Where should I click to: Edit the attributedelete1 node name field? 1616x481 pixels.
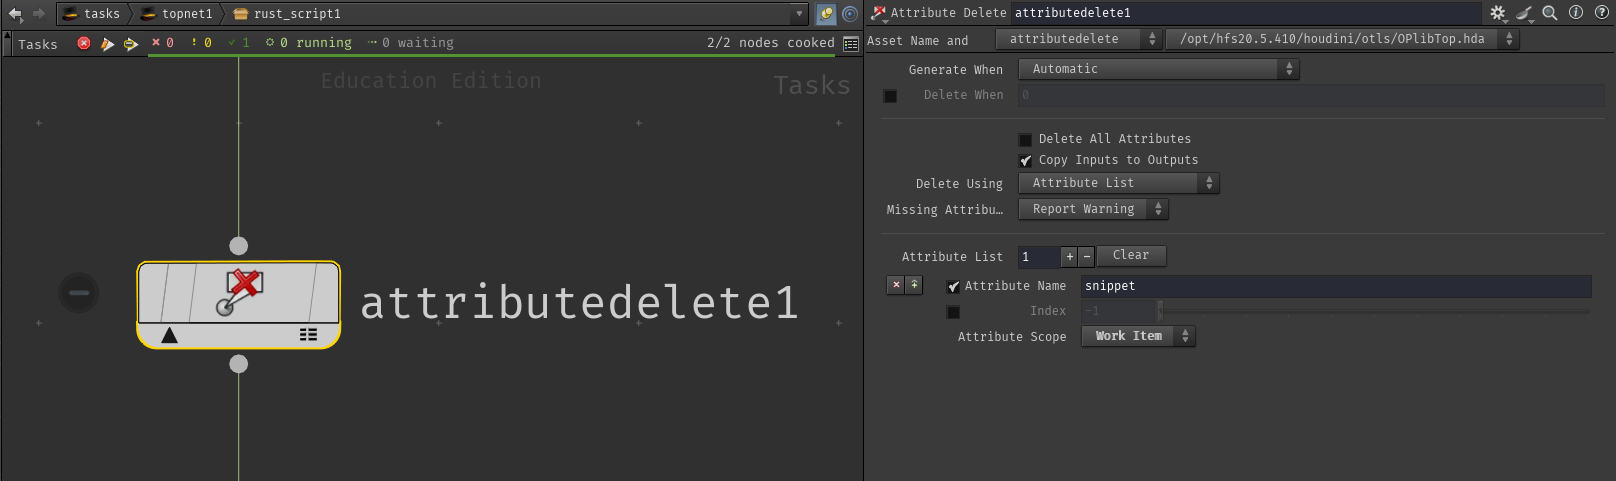pyautogui.click(x=1245, y=13)
